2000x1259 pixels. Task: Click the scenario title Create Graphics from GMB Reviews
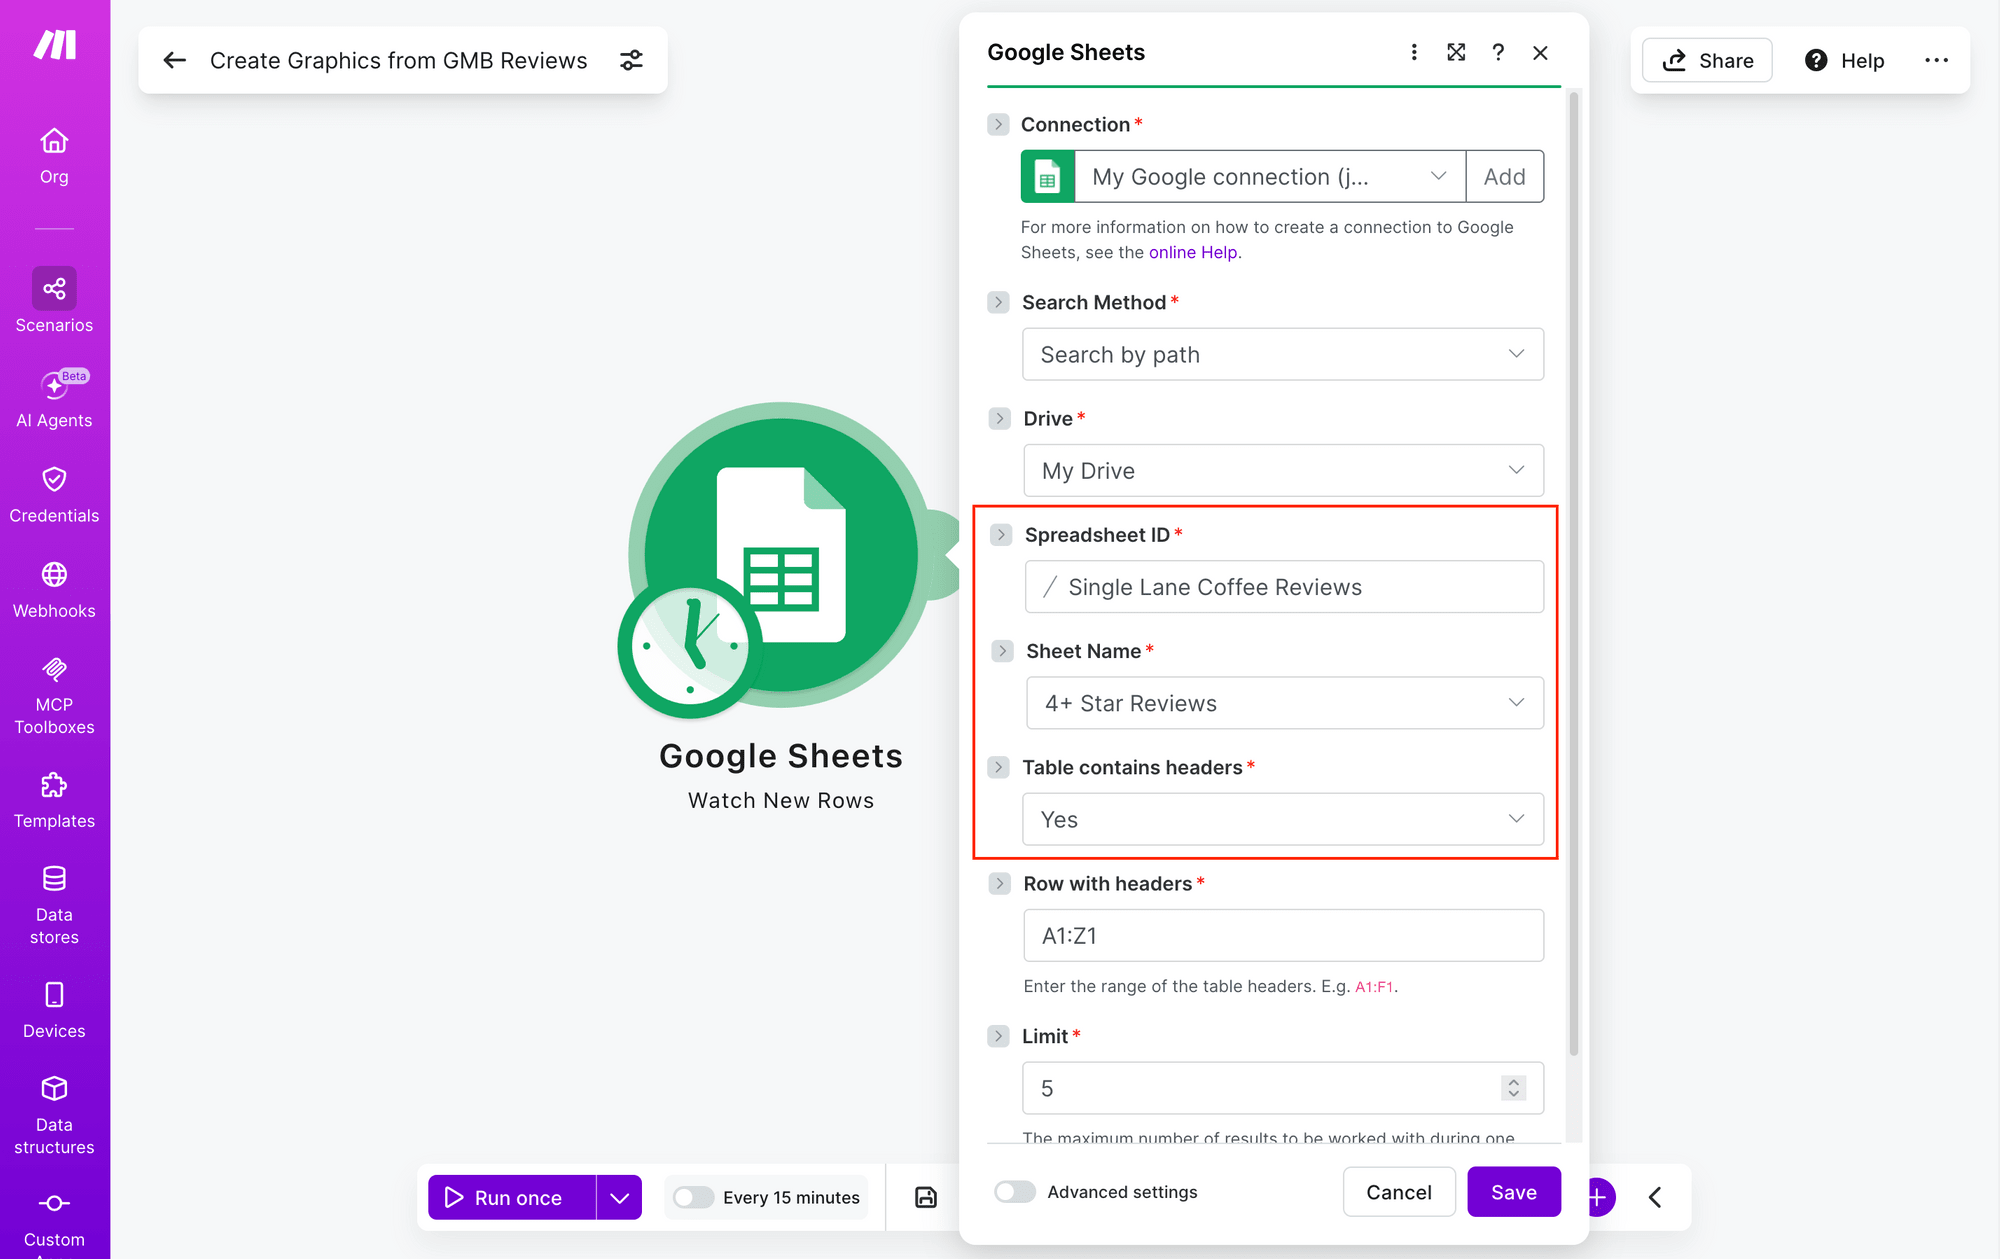coord(398,60)
